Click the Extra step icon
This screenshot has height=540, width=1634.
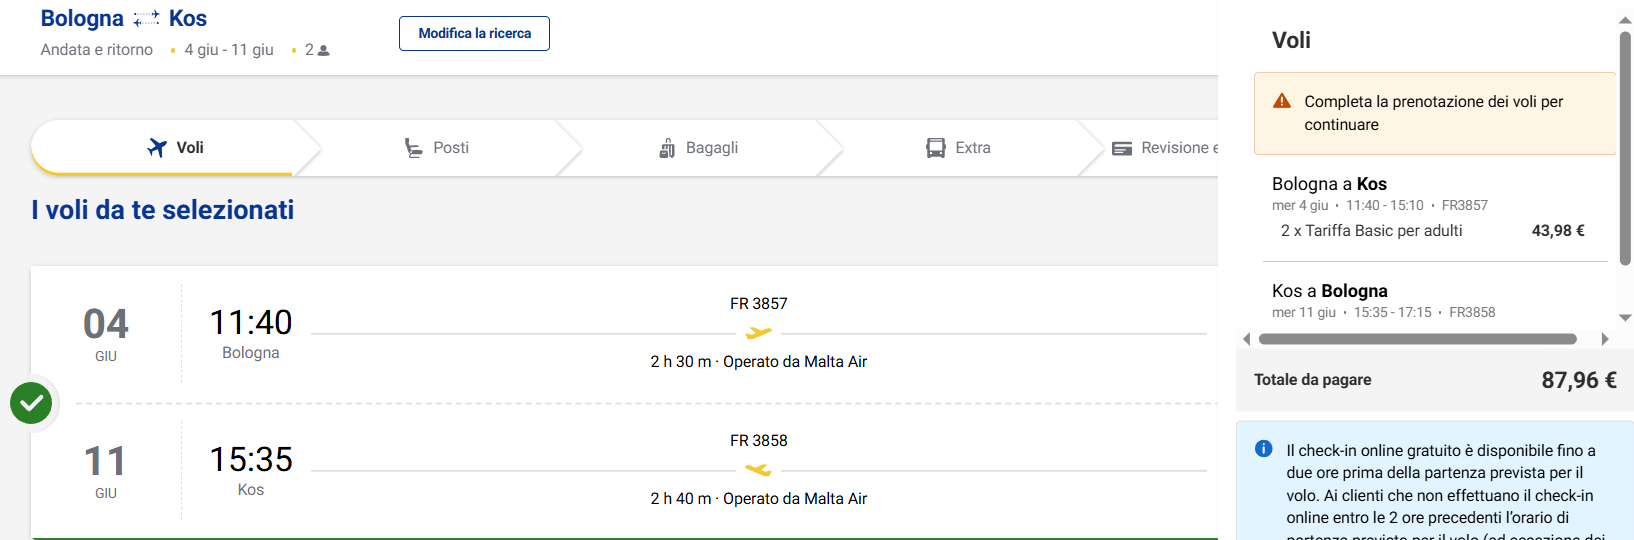pyautogui.click(x=936, y=148)
